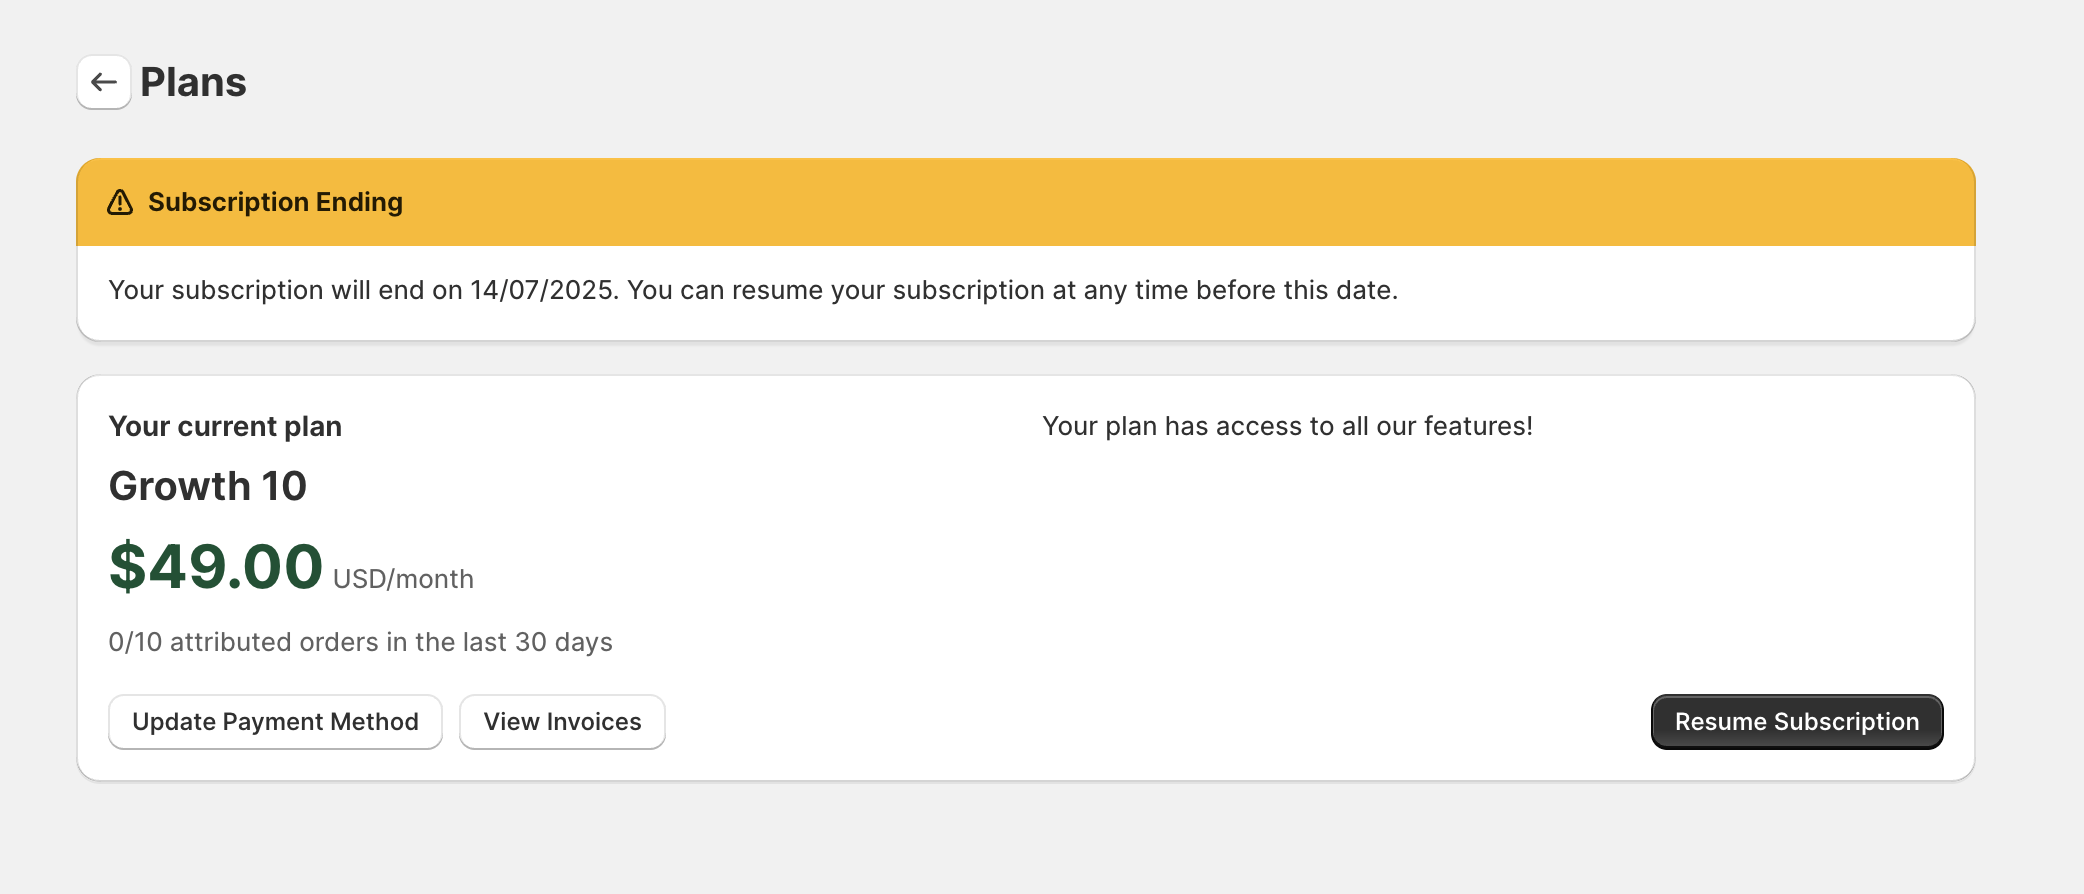Click the 0/10 order count
The height and width of the screenshot is (894, 2084).
pyautogui.click(x=135, y=642)
